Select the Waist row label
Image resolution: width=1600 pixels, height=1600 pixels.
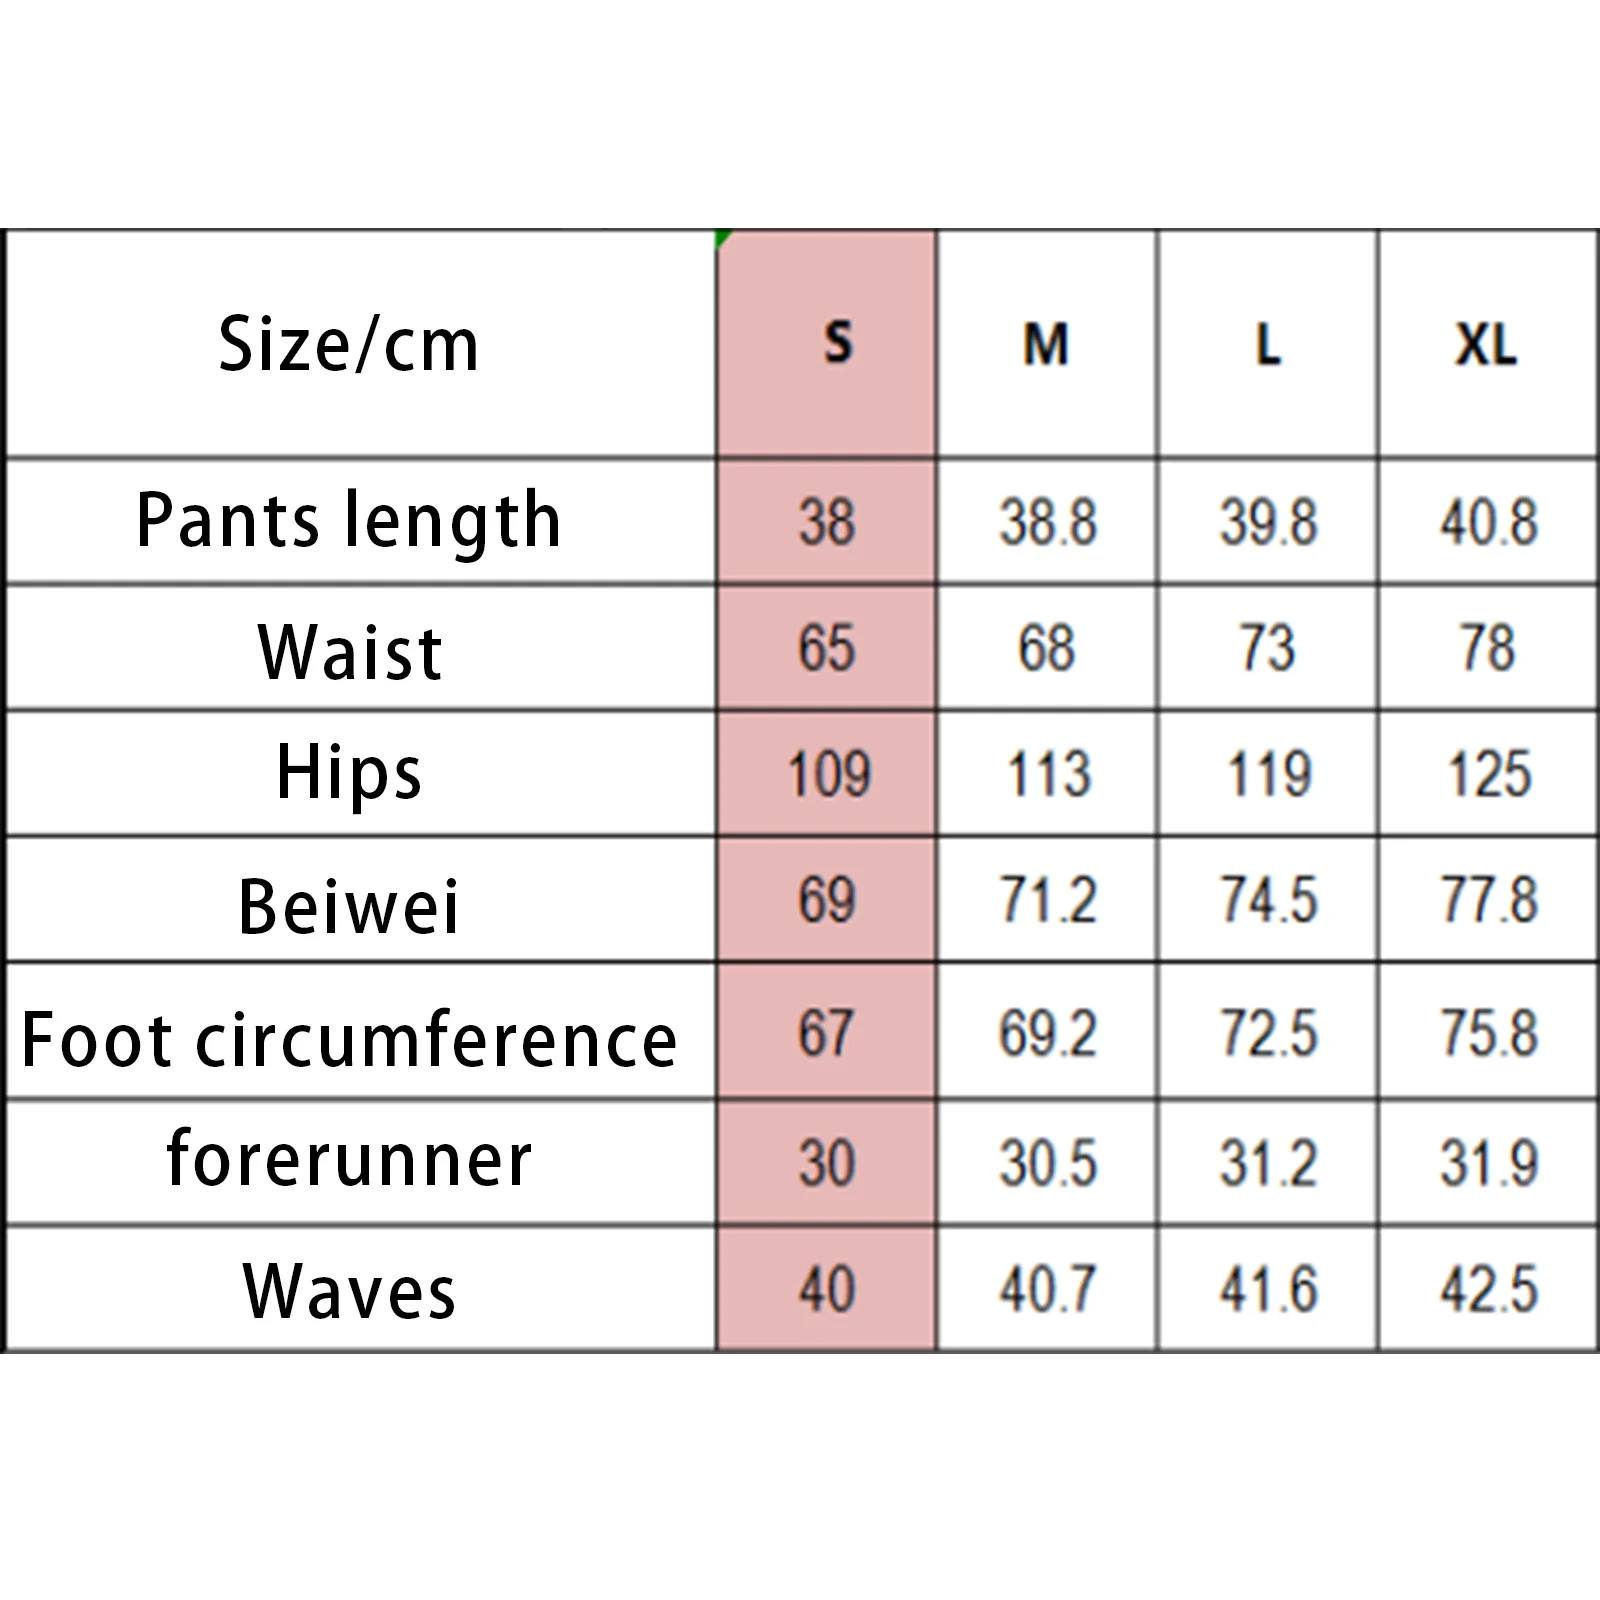349,652
